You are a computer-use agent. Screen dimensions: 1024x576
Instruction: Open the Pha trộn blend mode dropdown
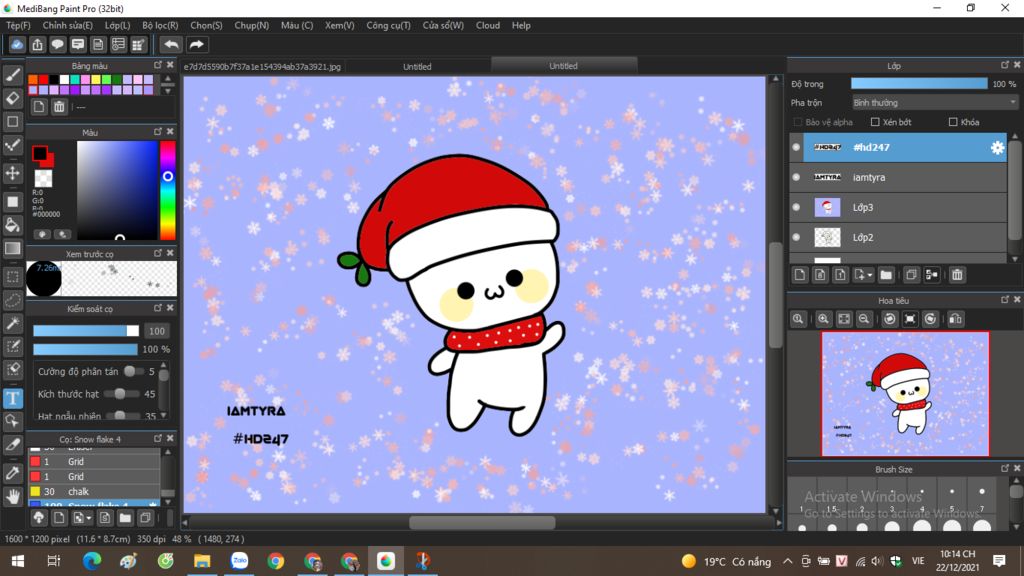click(935, 103)
